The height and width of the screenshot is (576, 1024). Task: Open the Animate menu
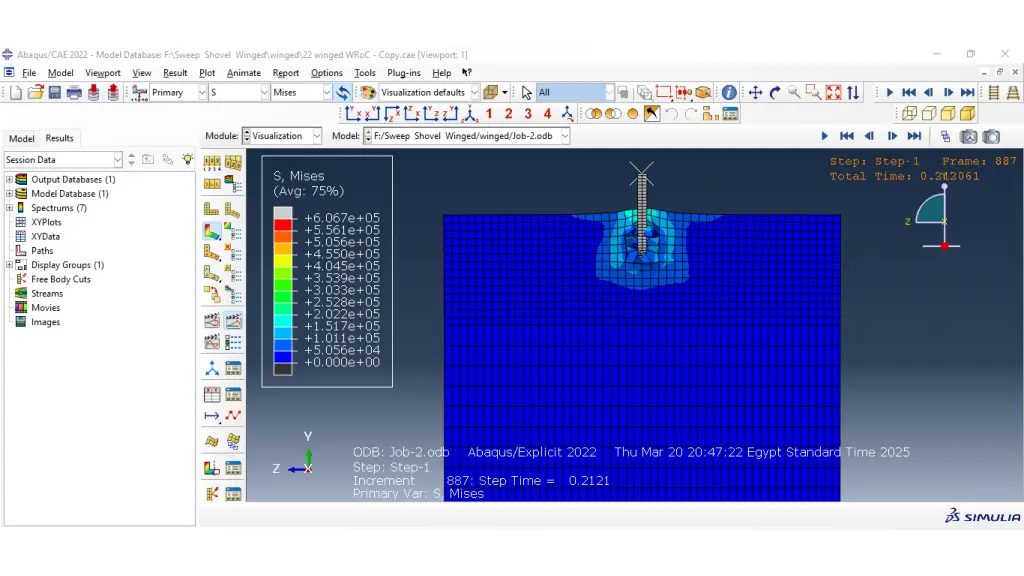(x=244, y=73)
